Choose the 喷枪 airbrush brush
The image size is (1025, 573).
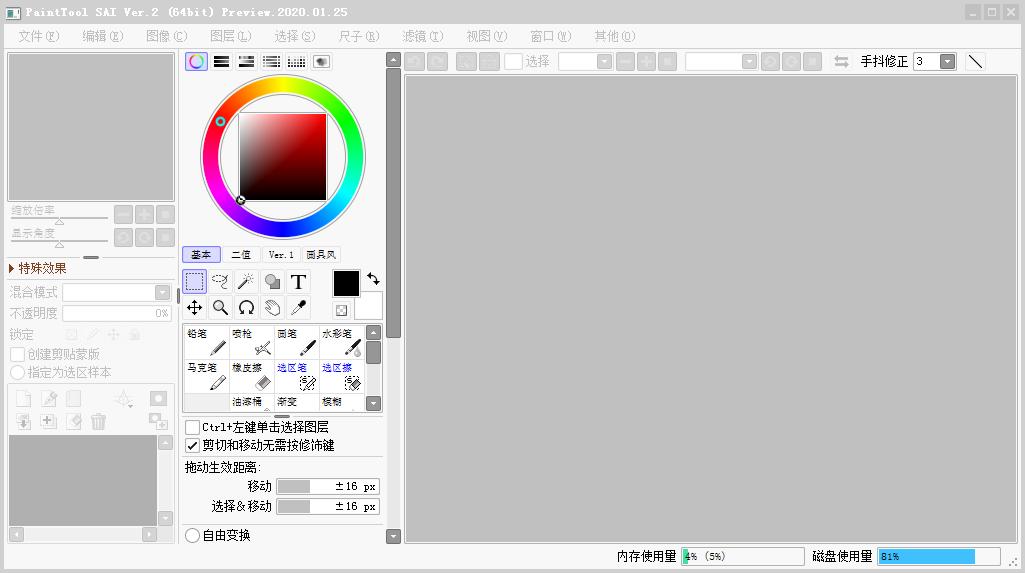(252, 342)
